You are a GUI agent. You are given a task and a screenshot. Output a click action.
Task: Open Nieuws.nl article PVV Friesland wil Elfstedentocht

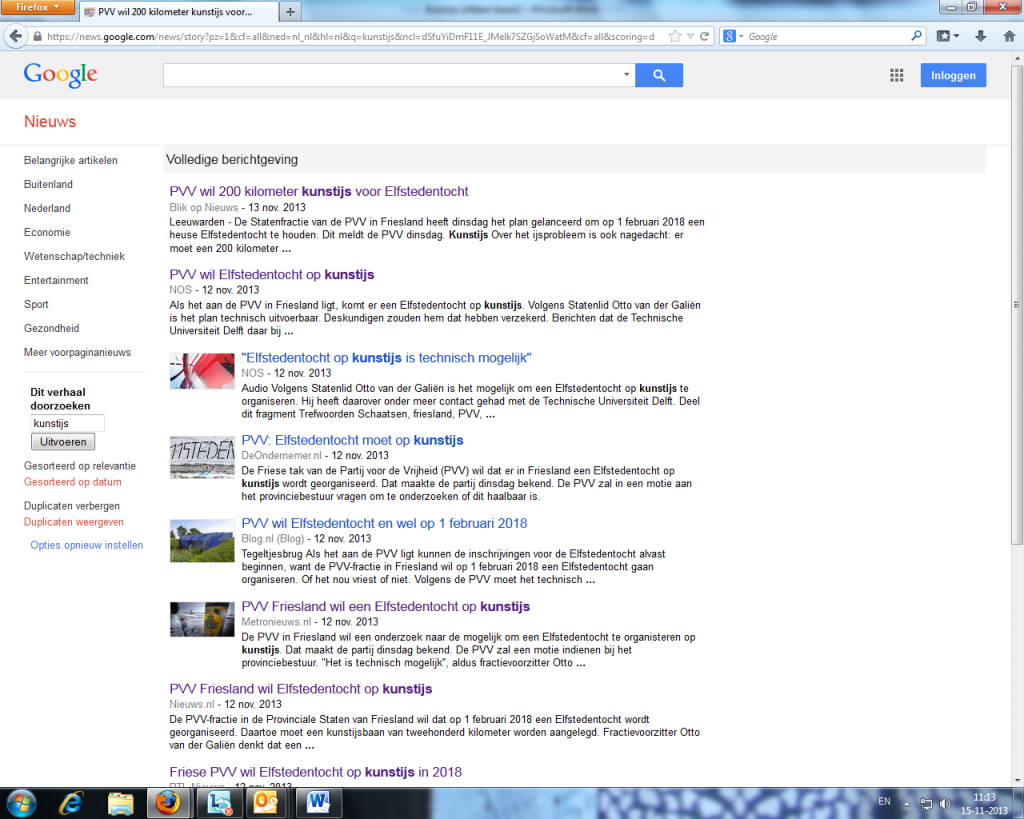[x=300, y=689]
